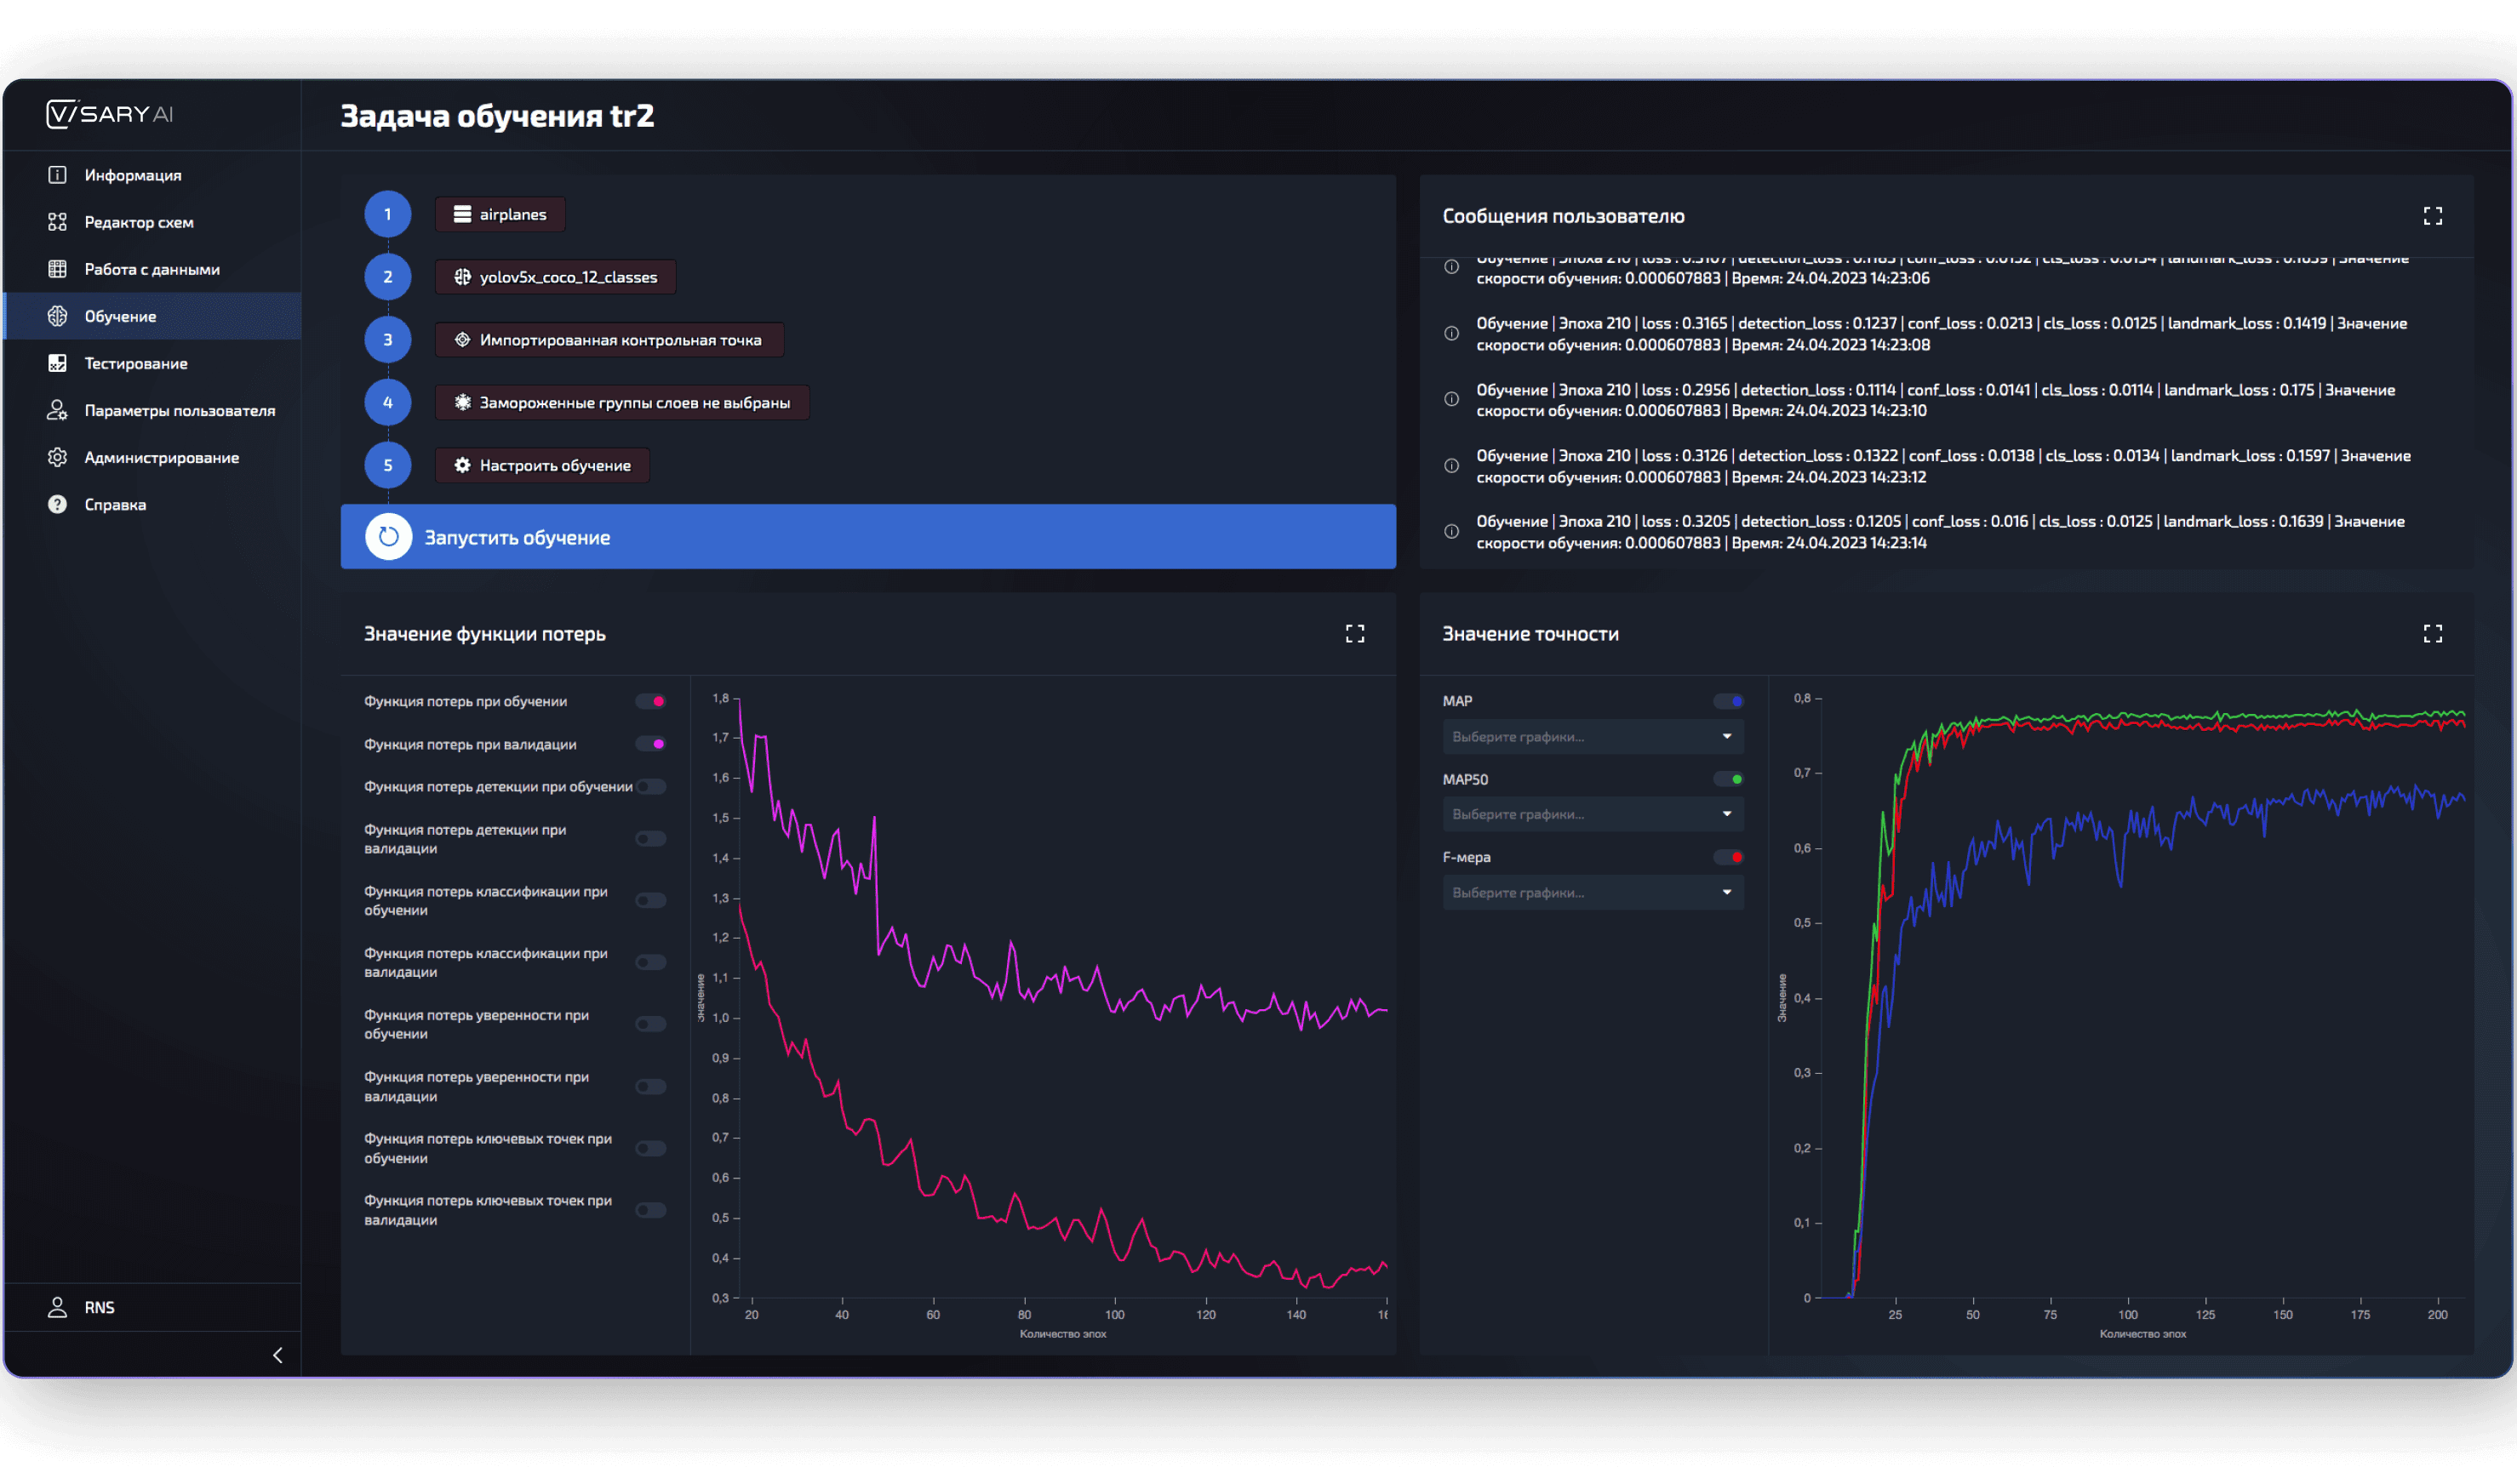The width and height of the screenshot is (2517, 1484).
Task: Toggle Функция потерь при валидации curve
Action: coord(651,744)
